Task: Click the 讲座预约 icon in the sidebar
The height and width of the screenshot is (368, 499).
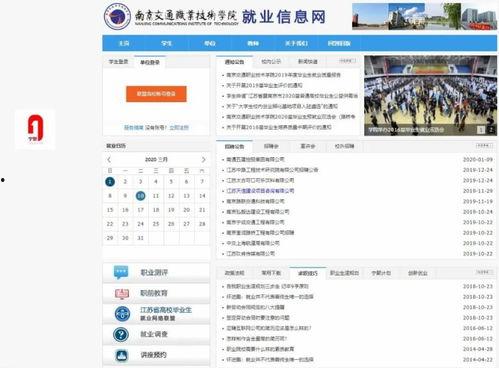Action: click(121, 355)
